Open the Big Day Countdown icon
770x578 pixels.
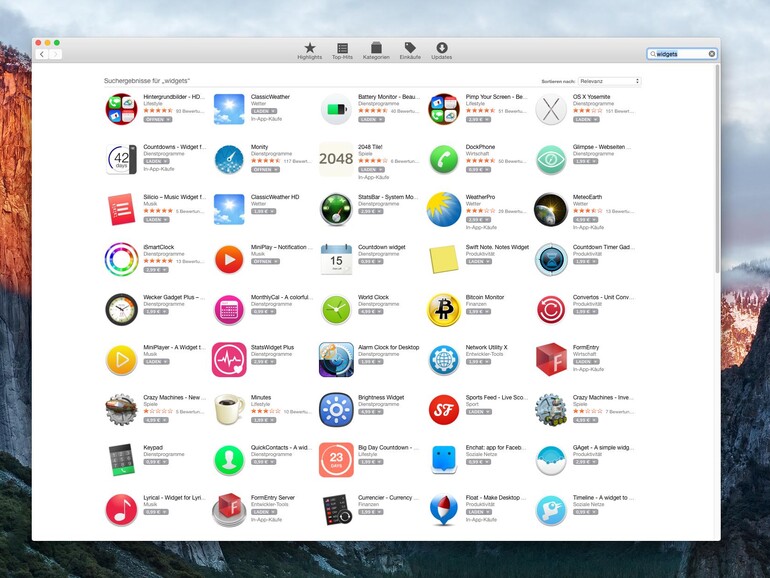click(336, 460)
